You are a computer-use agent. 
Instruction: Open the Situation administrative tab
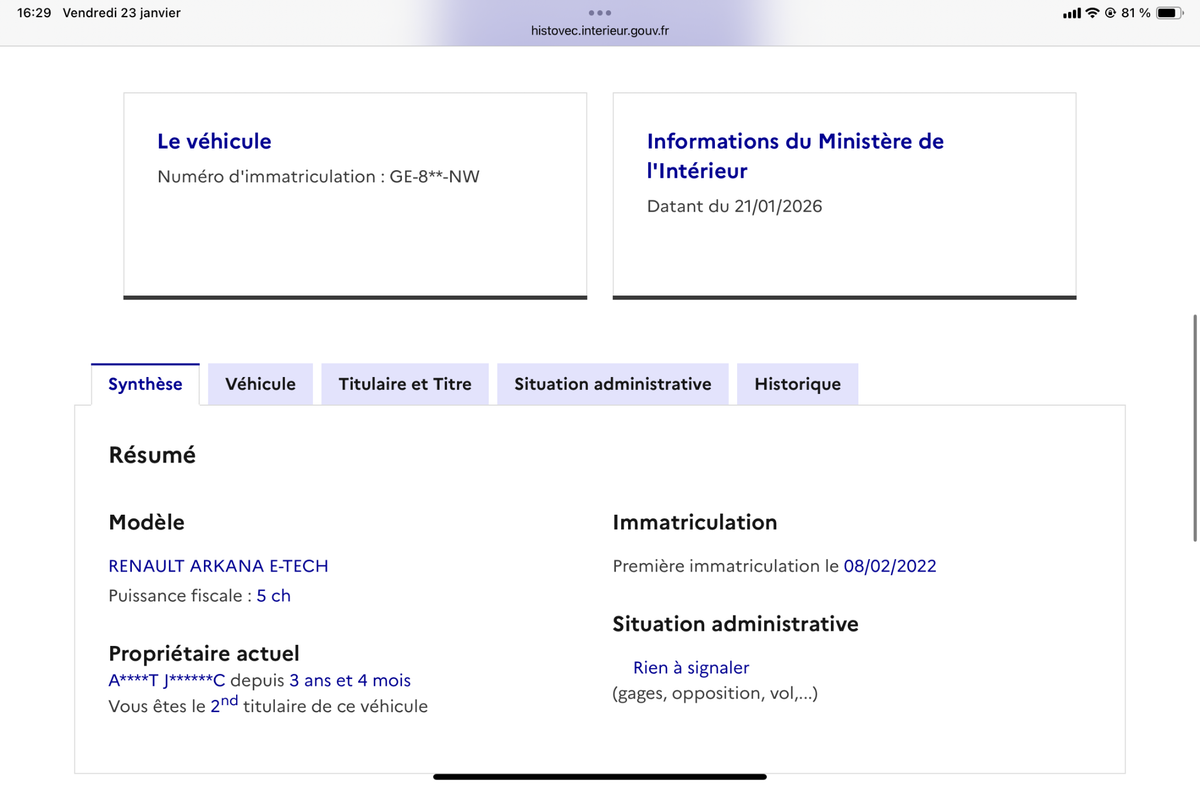tap(613, 384)
